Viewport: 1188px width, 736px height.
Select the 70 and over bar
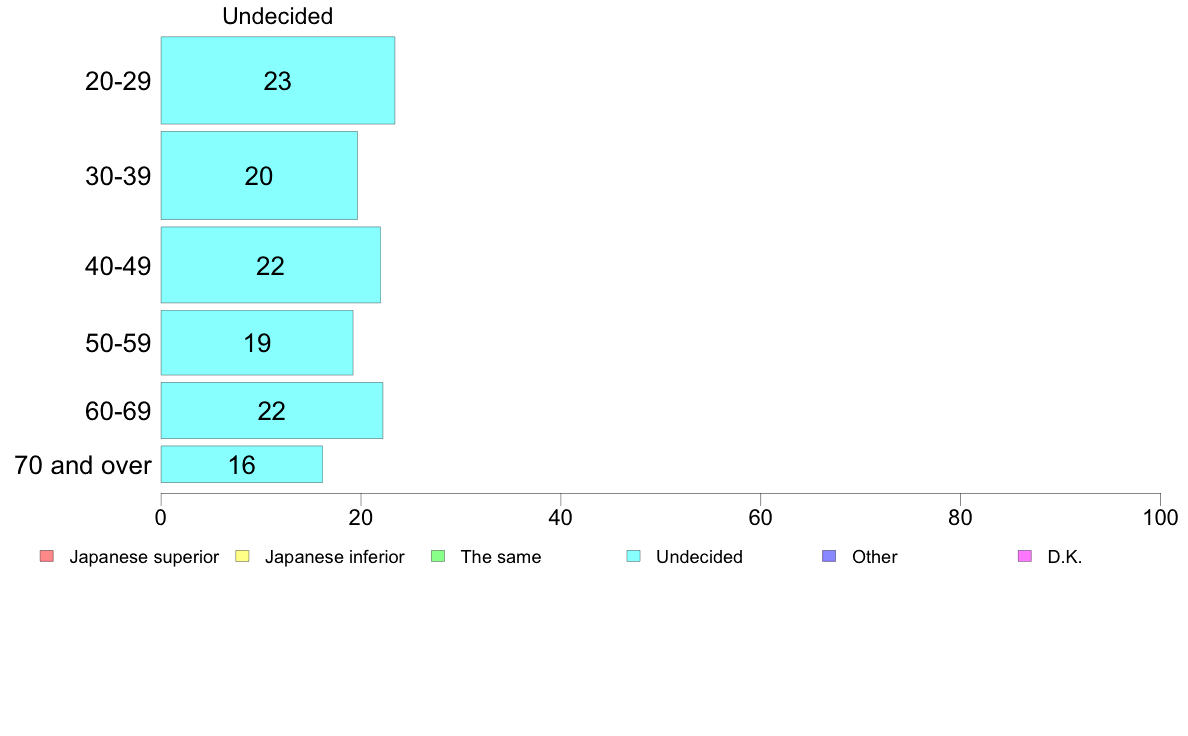[x=242, y=465]
